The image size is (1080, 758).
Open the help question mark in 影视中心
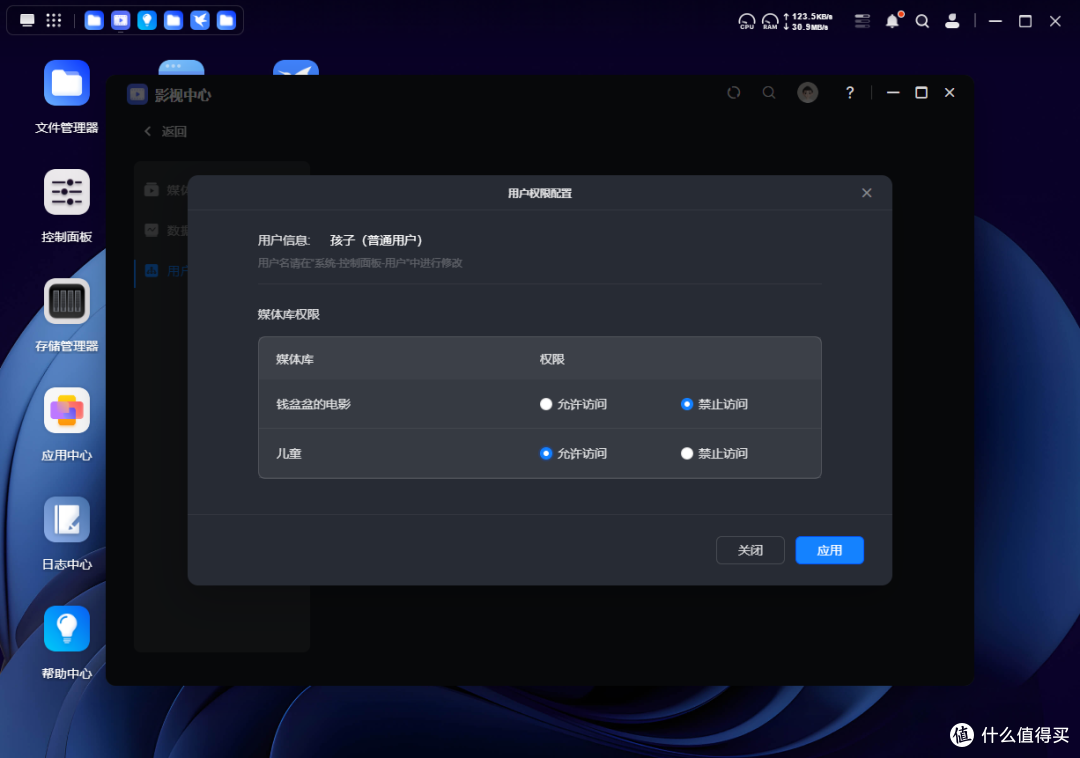(850, 92)
